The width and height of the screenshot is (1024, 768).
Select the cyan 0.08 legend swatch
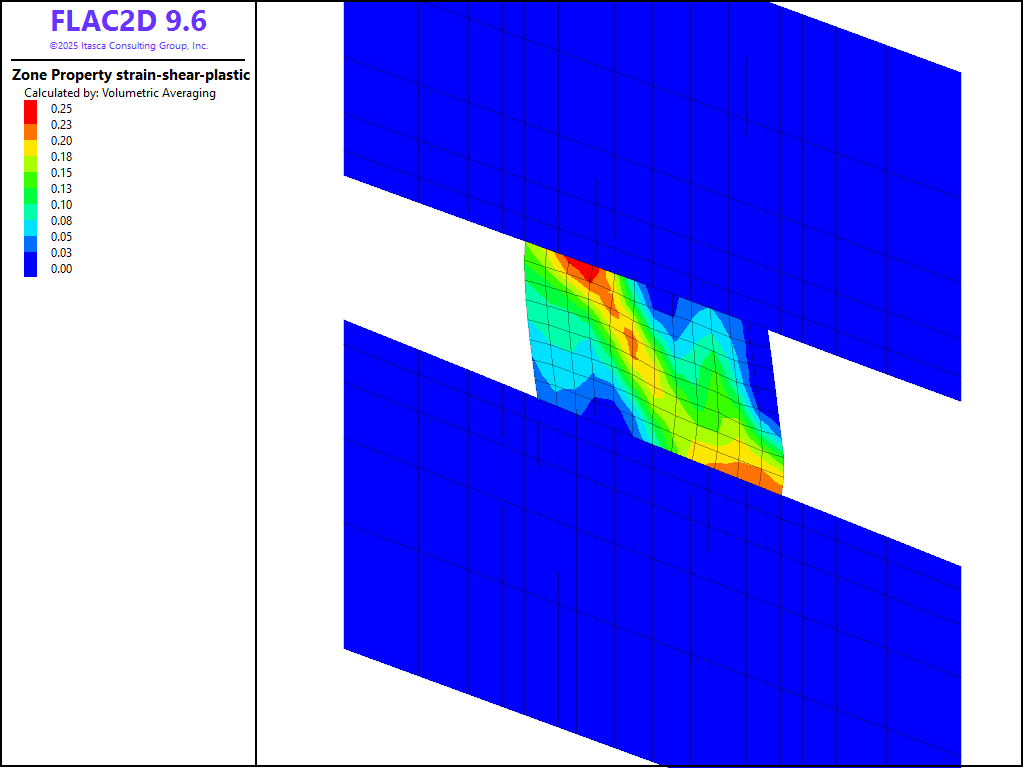click(30, 221)
